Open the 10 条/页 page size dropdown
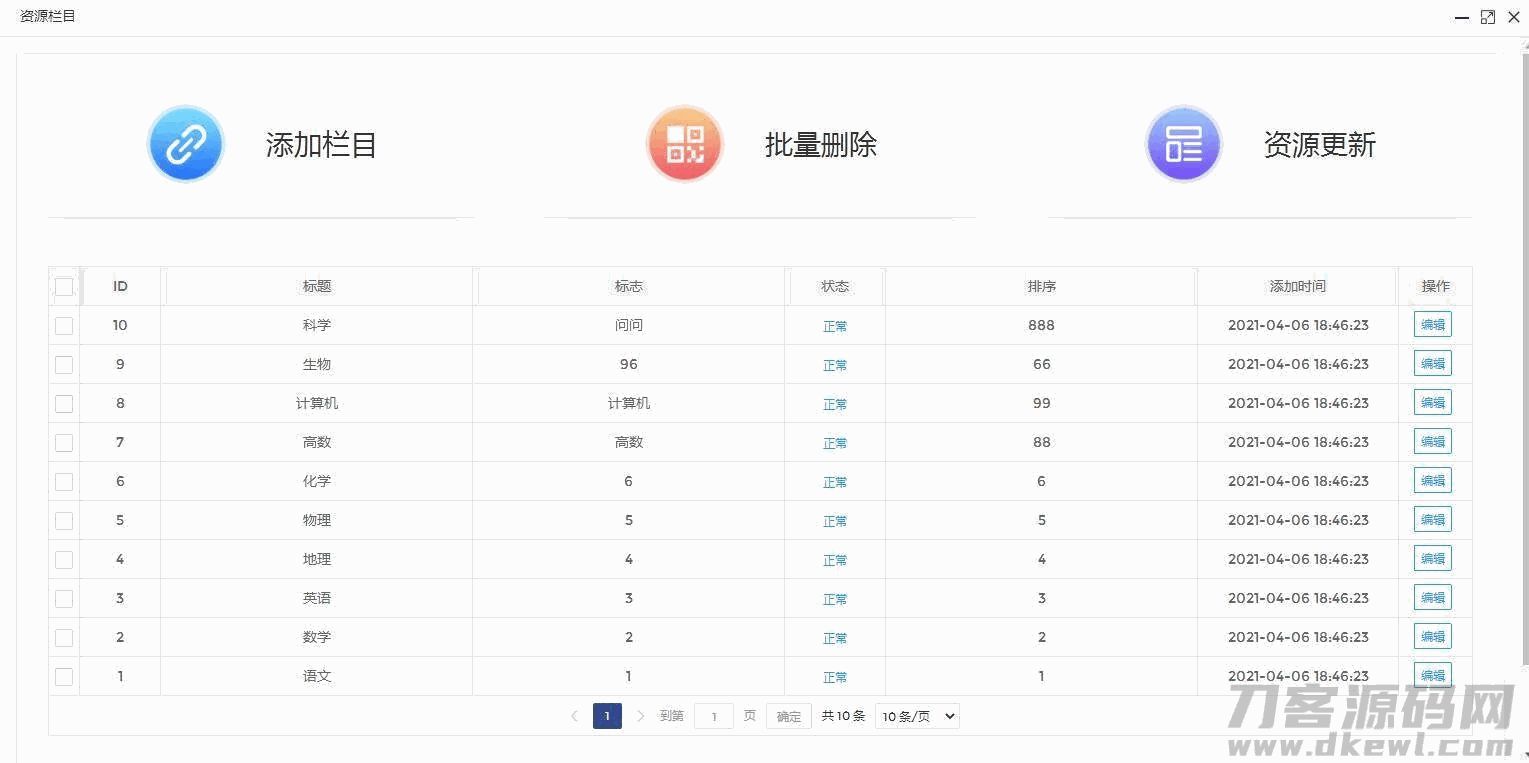1529x763 pixels. pyautogui.click(x=917, y=716)
